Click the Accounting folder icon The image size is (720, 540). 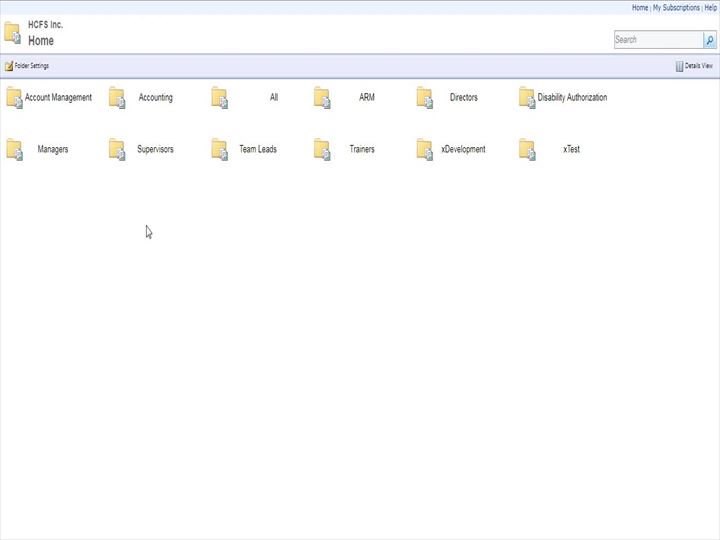117,98
